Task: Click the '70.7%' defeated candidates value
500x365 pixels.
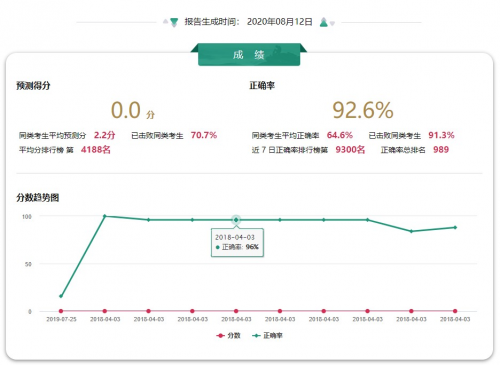Action: (204, 135)
